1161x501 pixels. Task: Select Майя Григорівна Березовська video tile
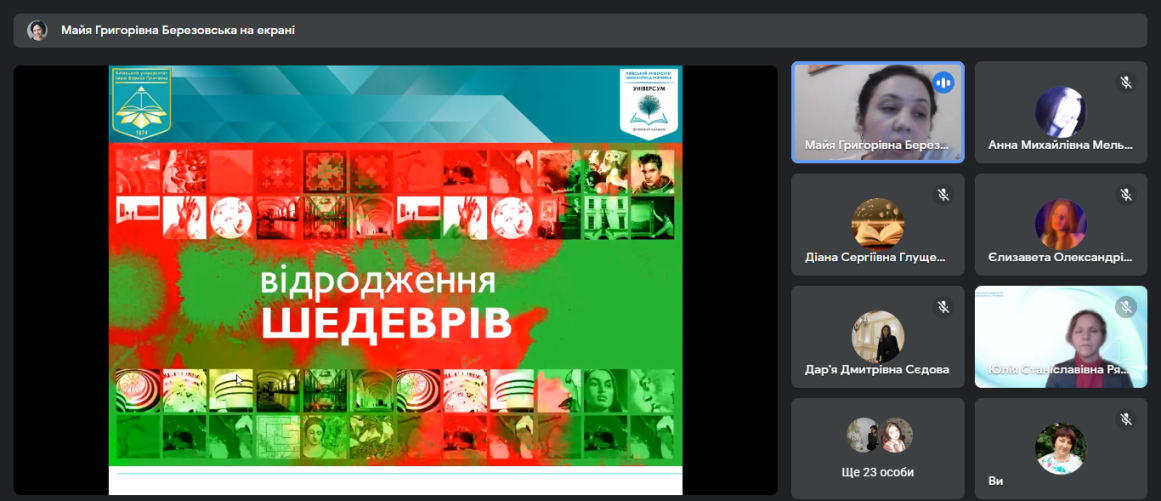coord(877,112)
